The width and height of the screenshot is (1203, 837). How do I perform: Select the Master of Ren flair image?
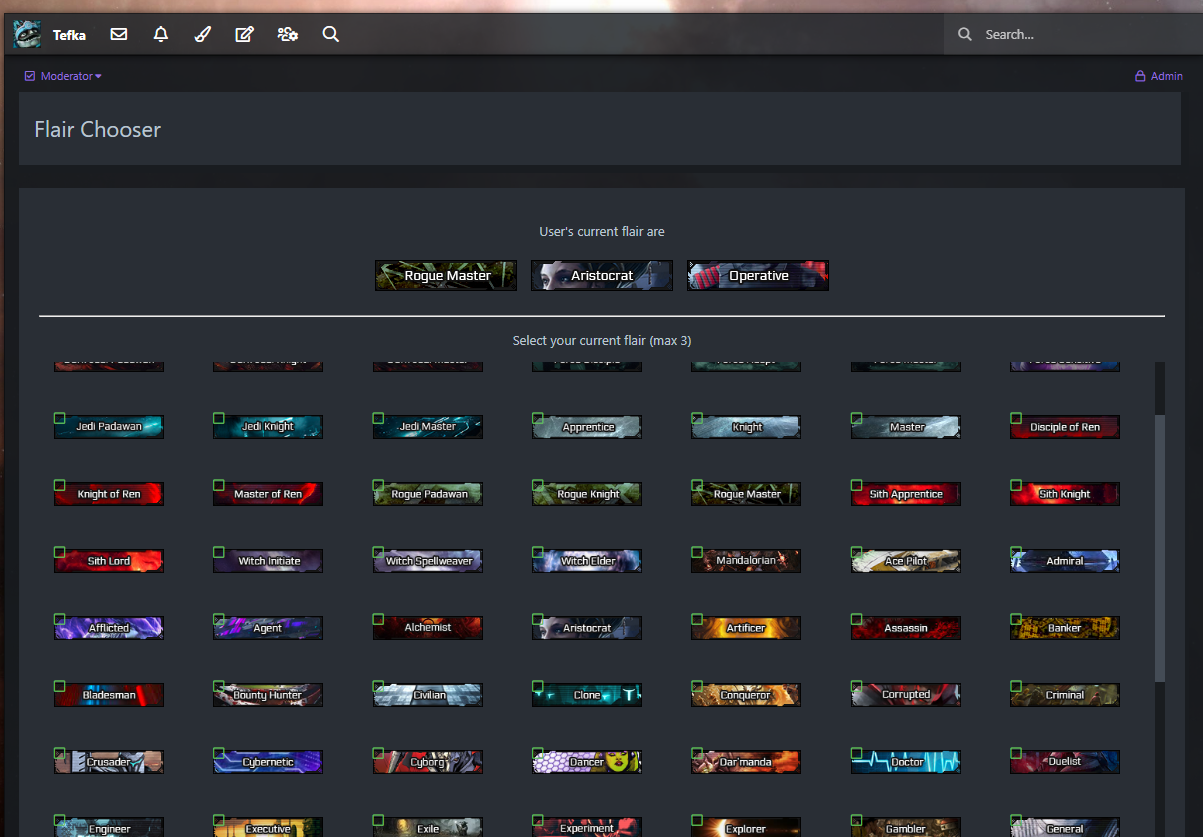pyautogui.click(x=268, y=494)
